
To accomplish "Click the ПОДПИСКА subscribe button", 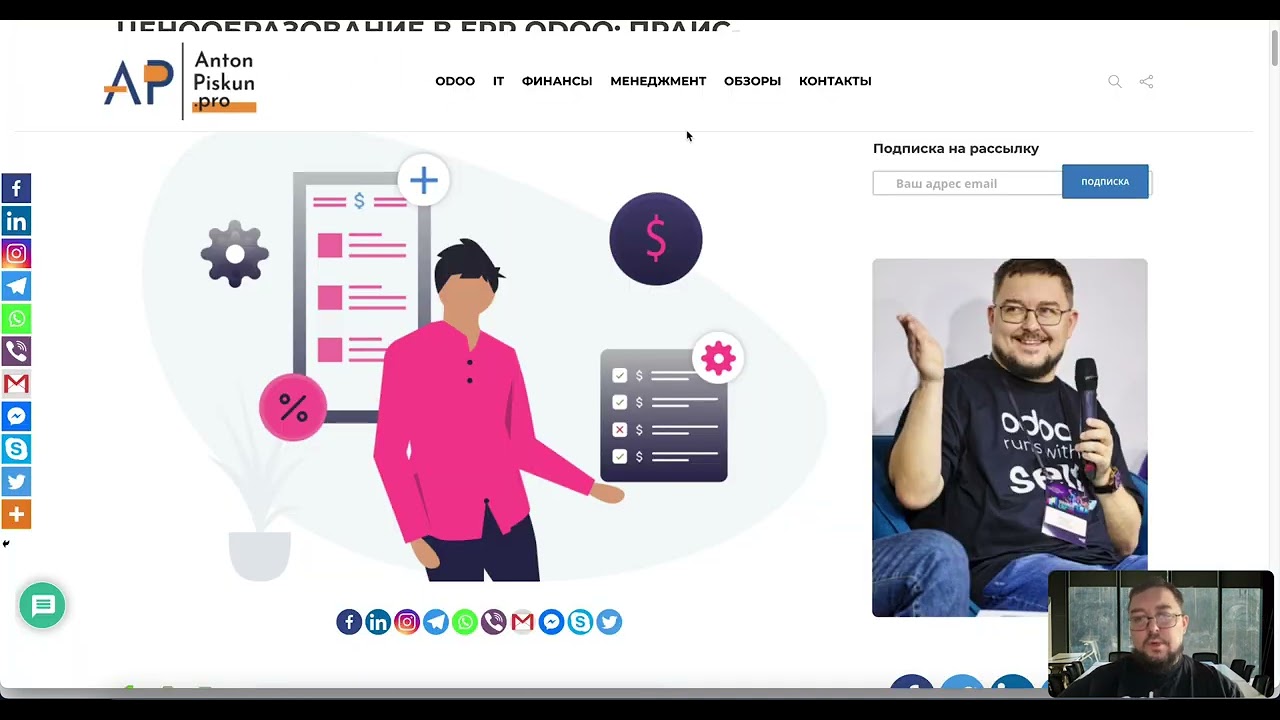I will [1105, 182].
